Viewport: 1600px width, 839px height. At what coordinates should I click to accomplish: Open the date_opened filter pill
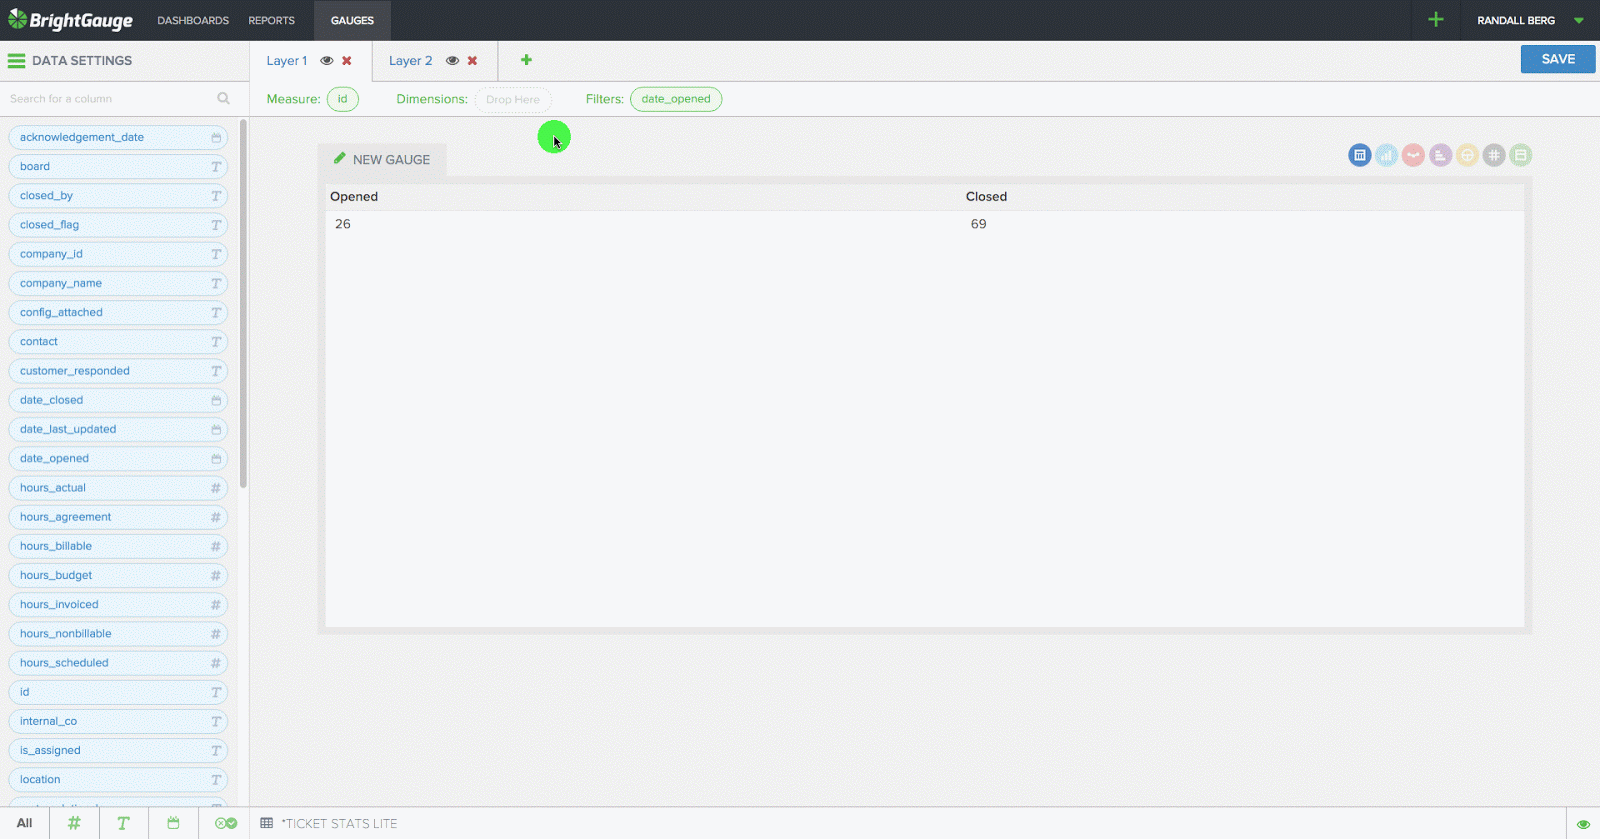pos(676,99)
